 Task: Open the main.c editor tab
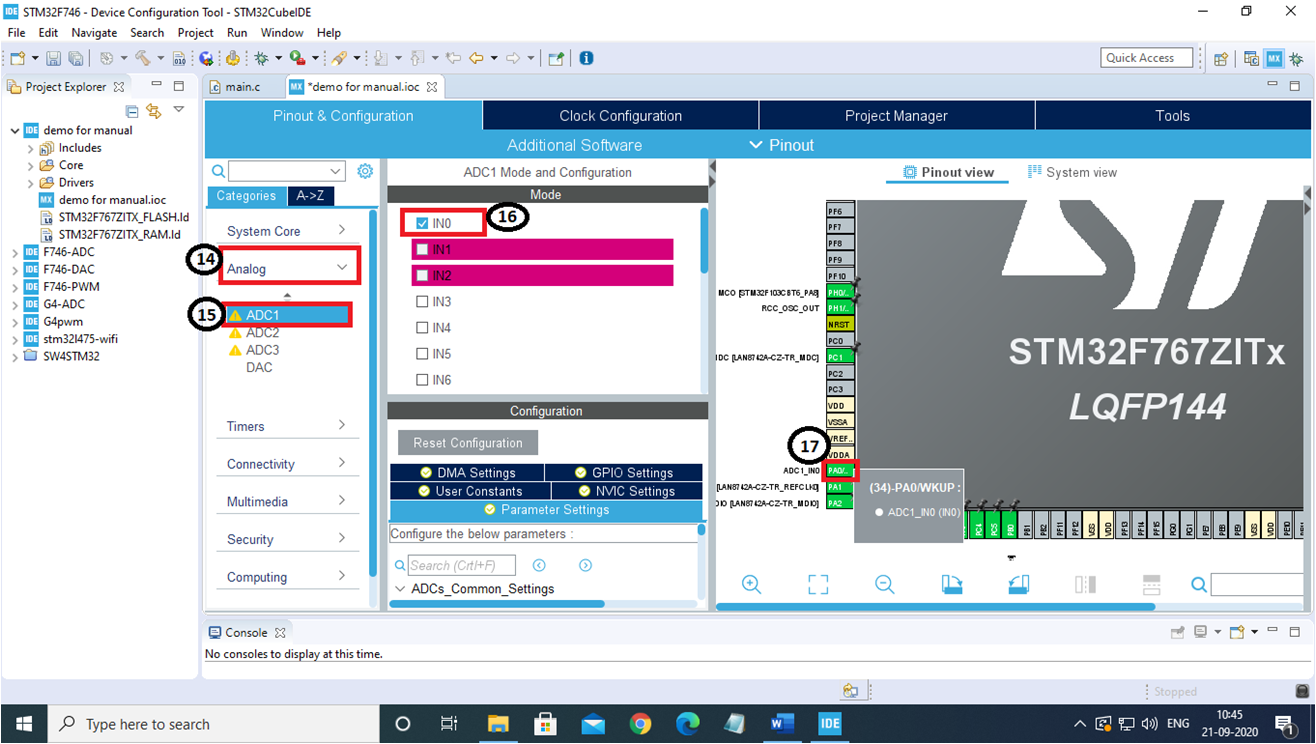coord(243,87)
